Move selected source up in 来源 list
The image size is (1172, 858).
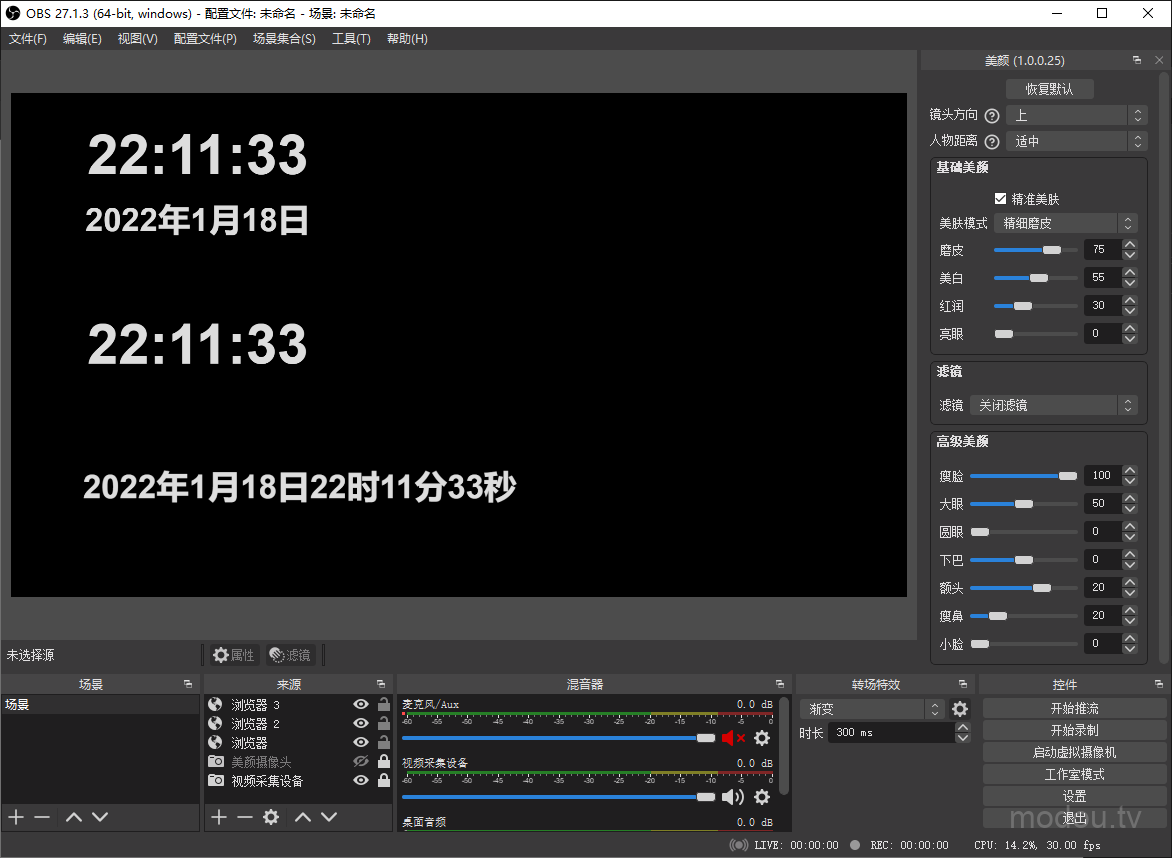[302, 817]
